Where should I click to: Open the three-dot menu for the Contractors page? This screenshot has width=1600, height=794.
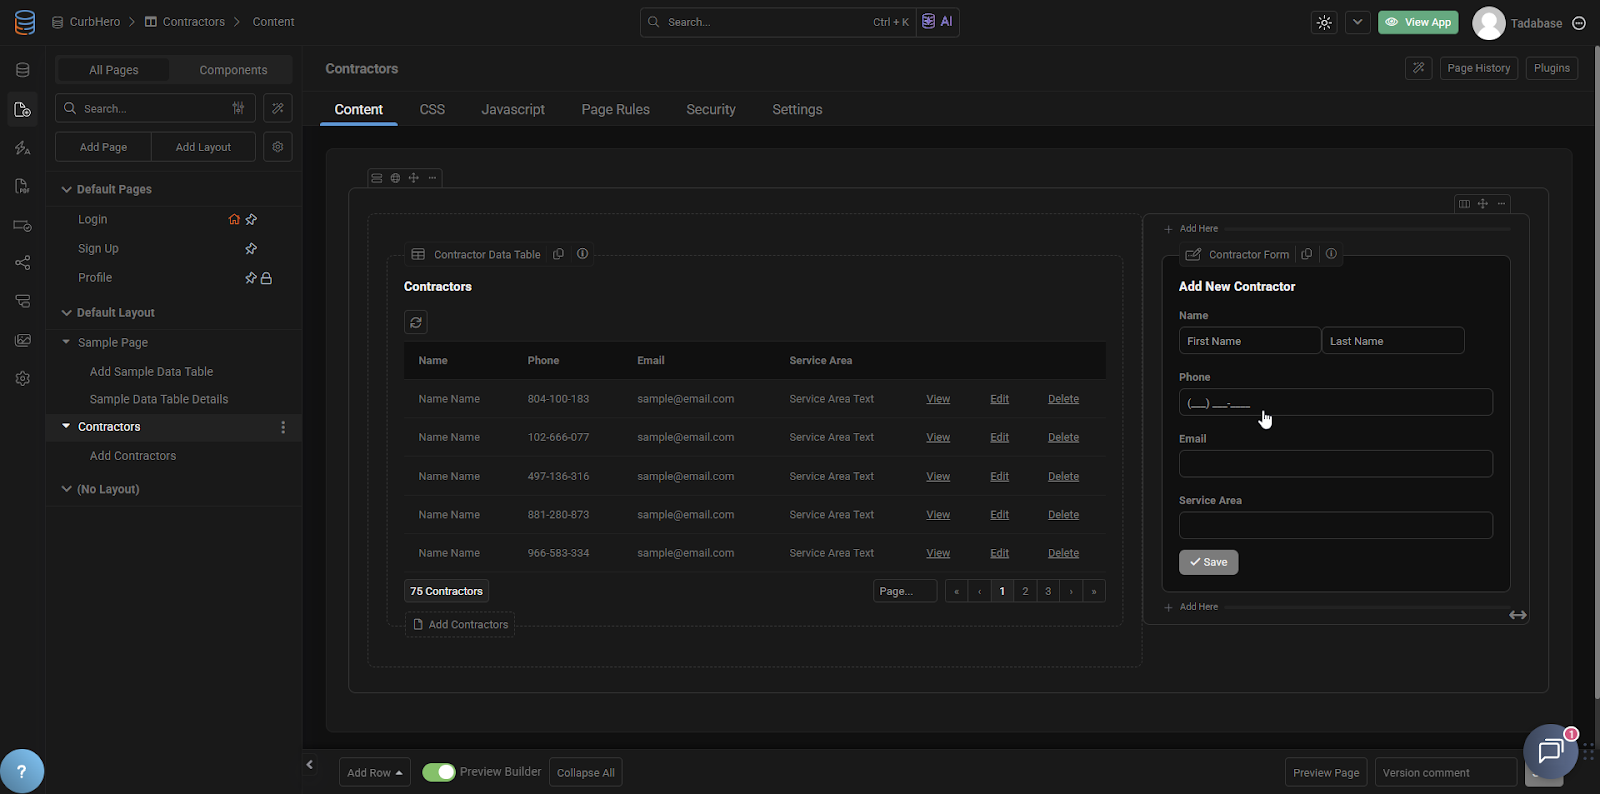pyautogui.click(x=283, y=427)
